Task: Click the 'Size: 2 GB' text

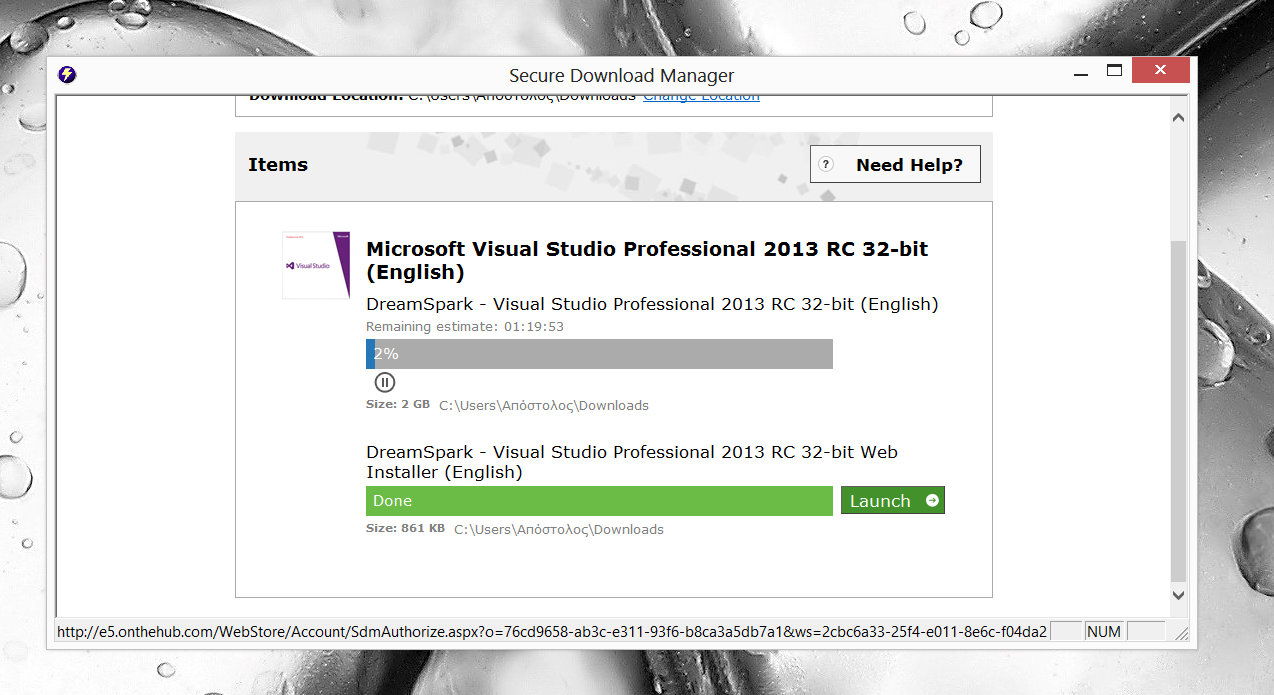Action: pos(398,405)
